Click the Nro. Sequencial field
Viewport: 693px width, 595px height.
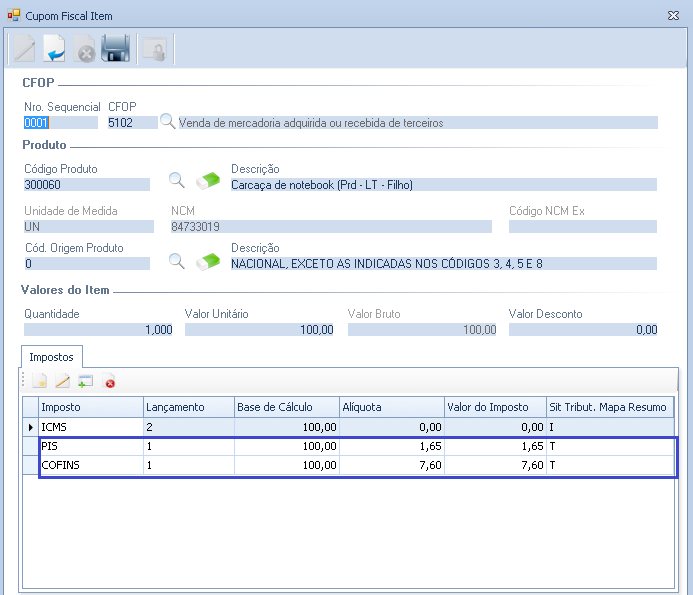coord(60,123)
